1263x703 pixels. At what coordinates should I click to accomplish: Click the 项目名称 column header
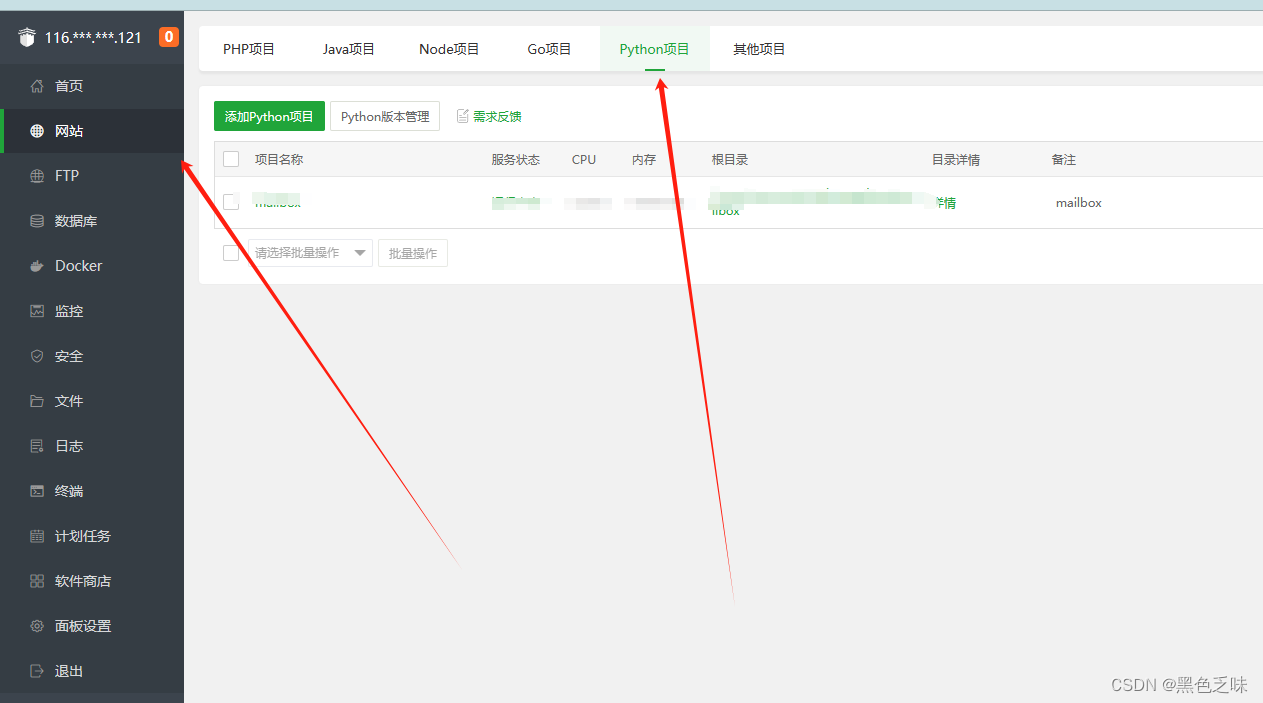click(x=279, y=160)
